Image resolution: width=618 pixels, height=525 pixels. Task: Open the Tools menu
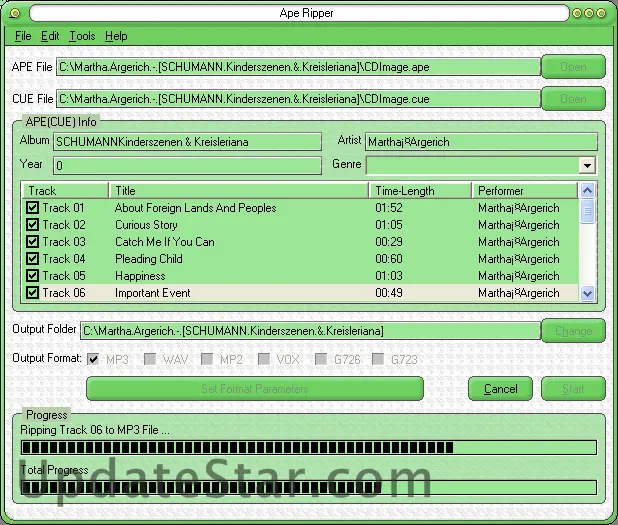82,36
